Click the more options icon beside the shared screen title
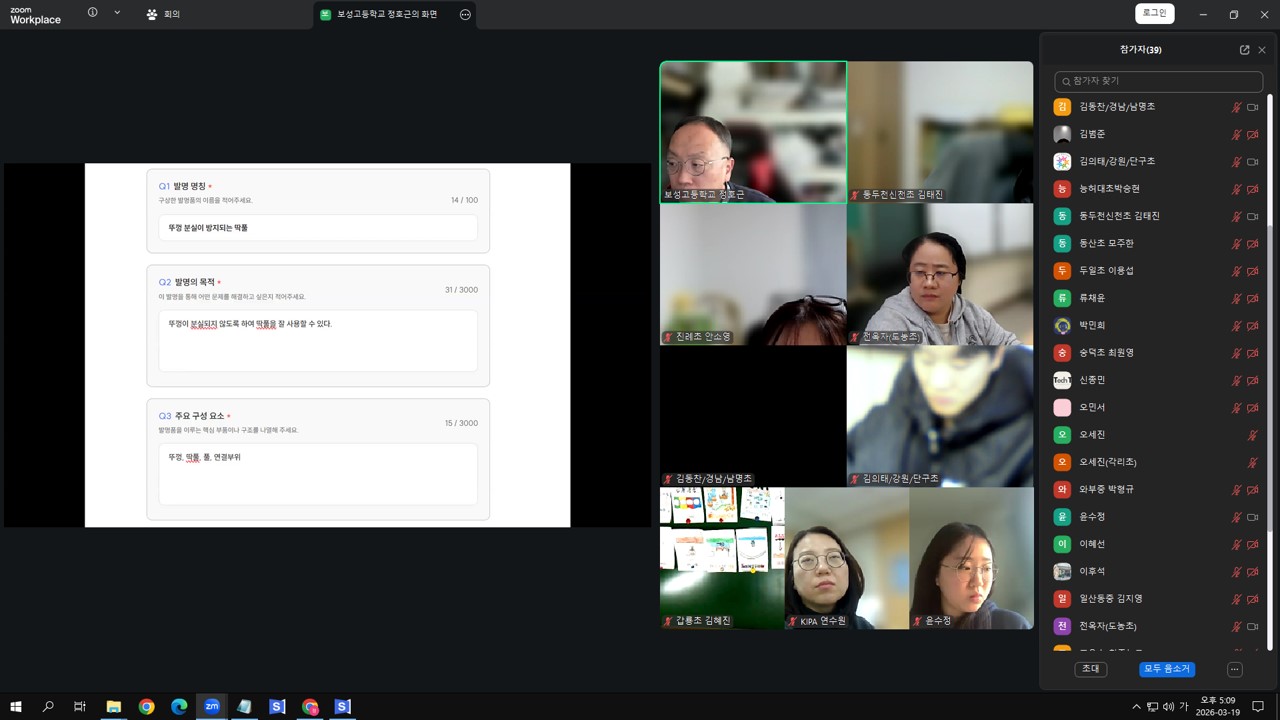The height and width of the screenshot is (720, 1280). coord(465,15)
